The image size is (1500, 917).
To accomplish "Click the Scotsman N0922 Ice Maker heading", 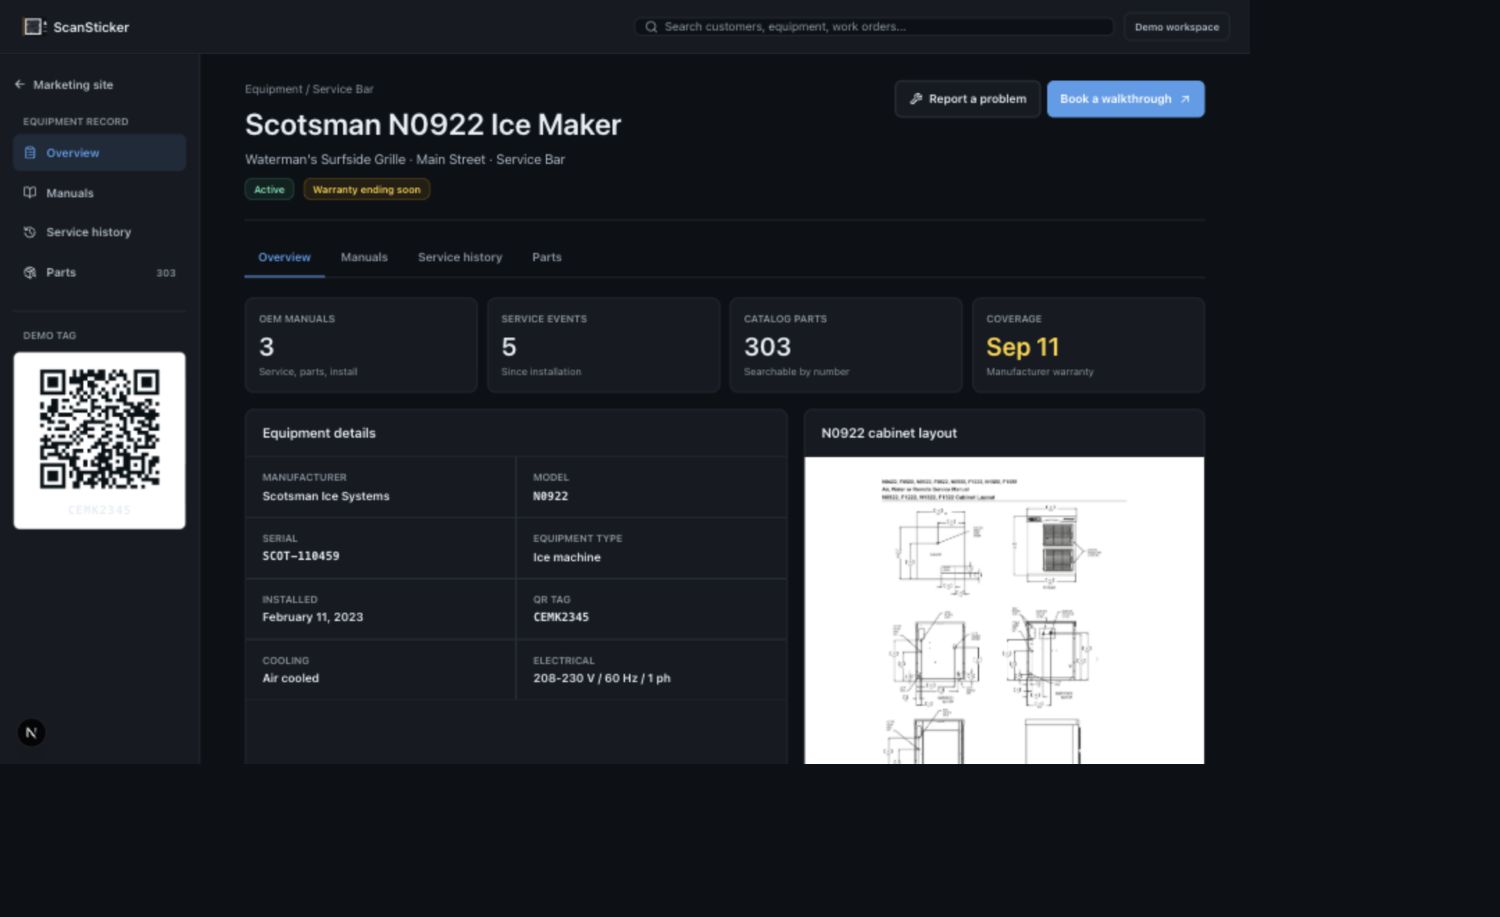I will 433,125.
